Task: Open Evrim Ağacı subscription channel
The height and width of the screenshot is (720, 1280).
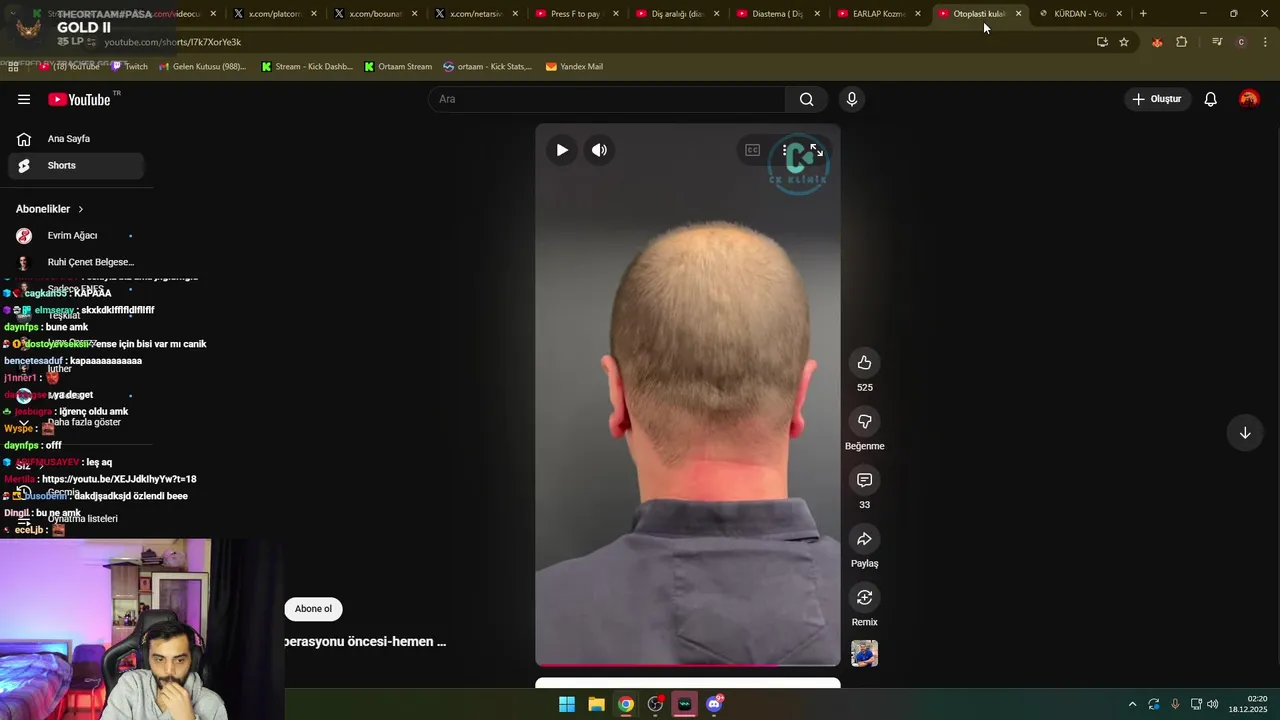Action: [x=76, y=236]
